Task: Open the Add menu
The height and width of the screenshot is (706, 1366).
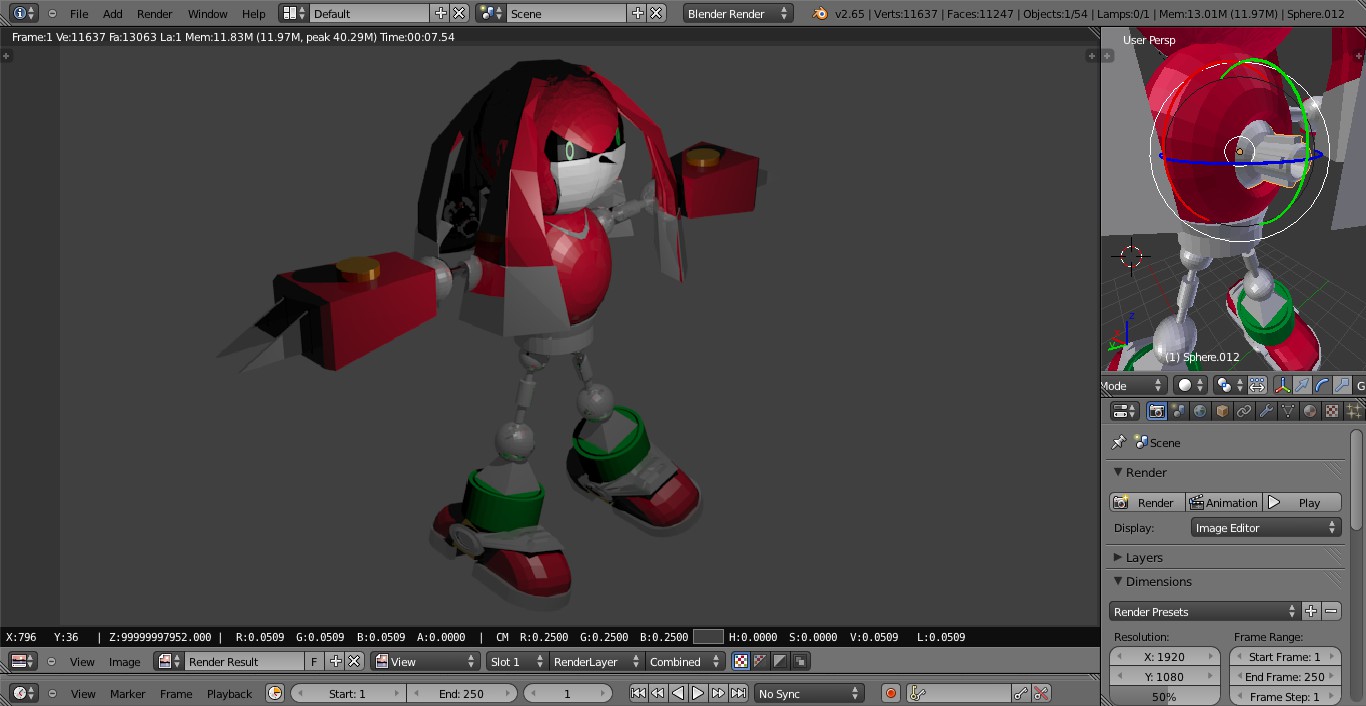Action: pyautogui.click(x=113, y=13)
